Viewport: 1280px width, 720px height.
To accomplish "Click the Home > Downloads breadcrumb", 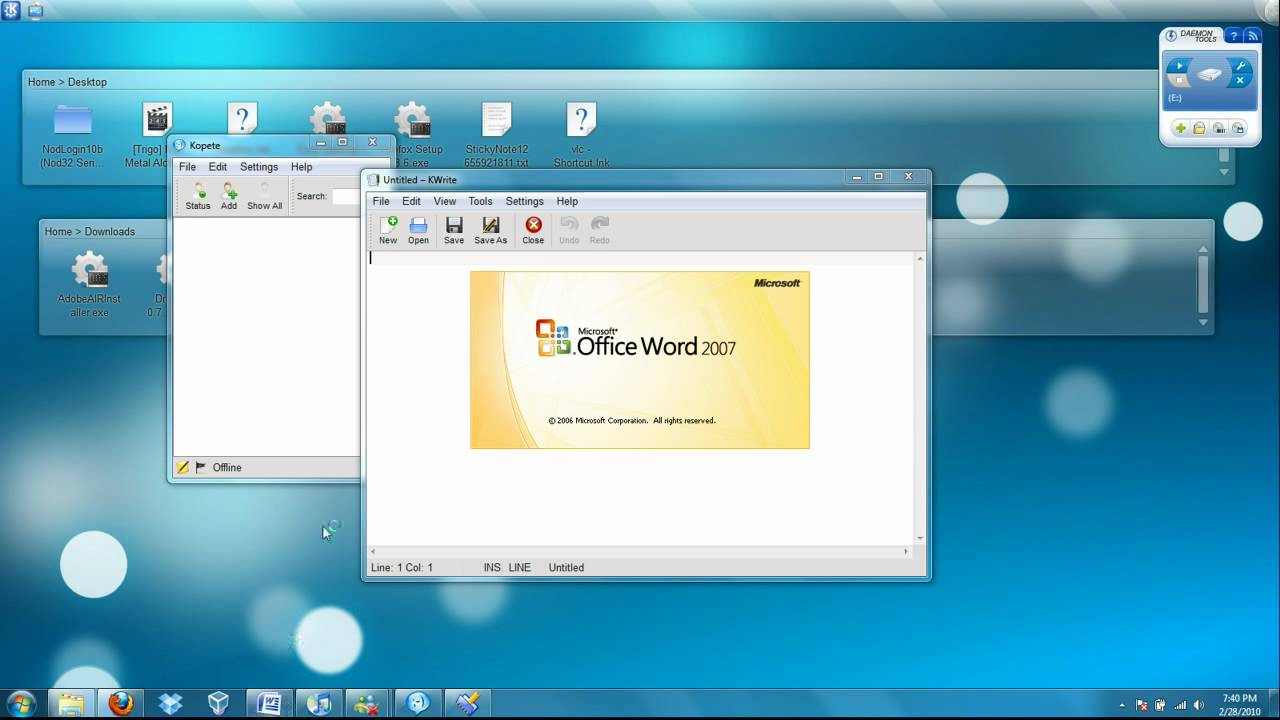I will pos(89,231).
